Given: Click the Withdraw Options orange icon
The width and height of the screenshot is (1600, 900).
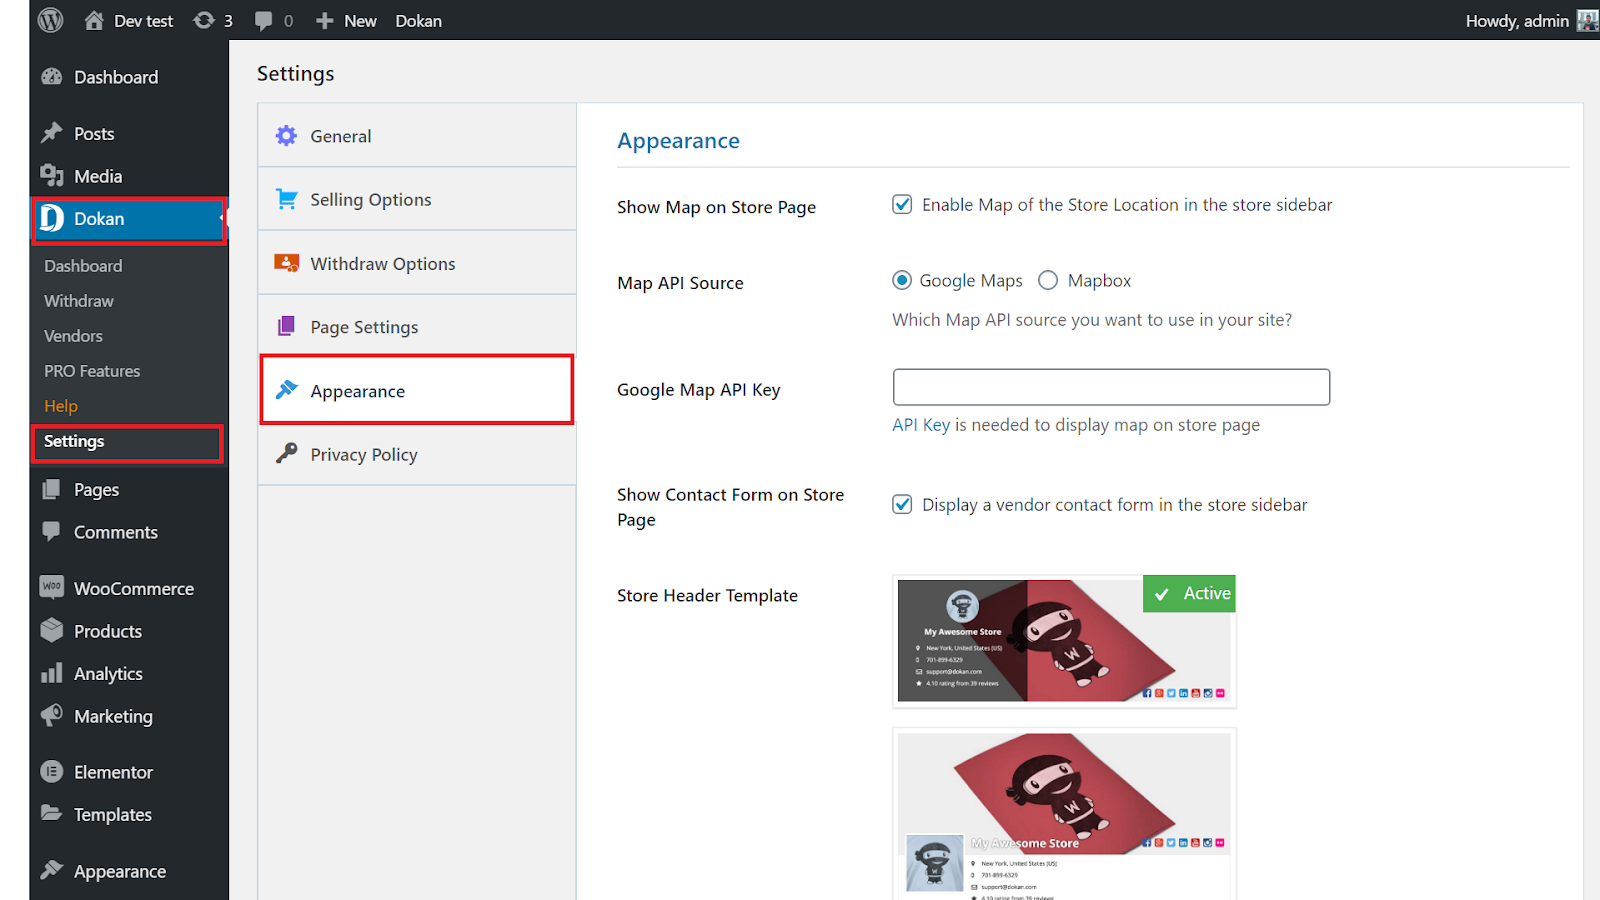Looking at the screenshot, I should [287, 263].
